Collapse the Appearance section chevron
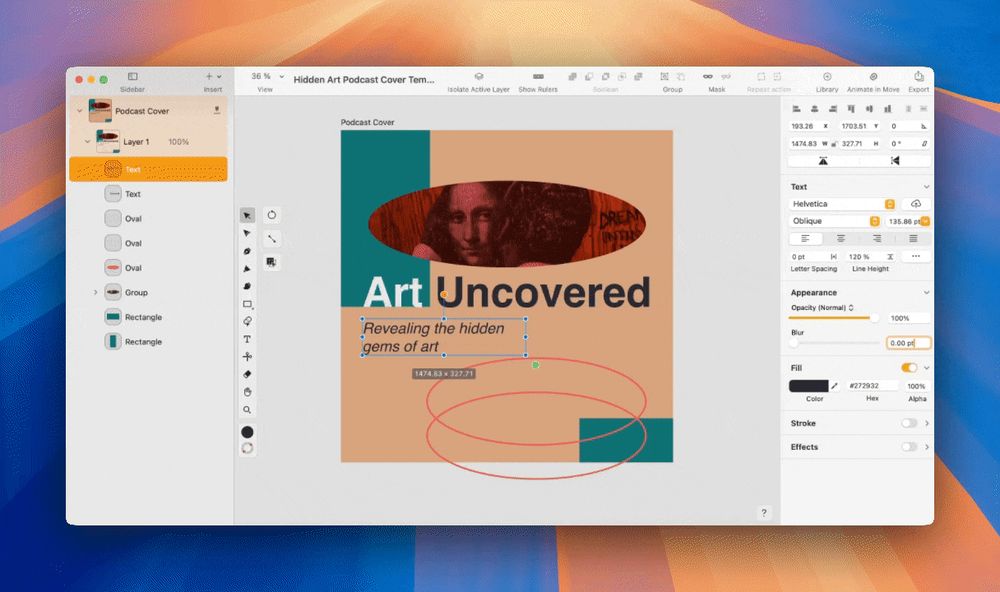This screenshot has width=1000, height=592. [926, 292]
